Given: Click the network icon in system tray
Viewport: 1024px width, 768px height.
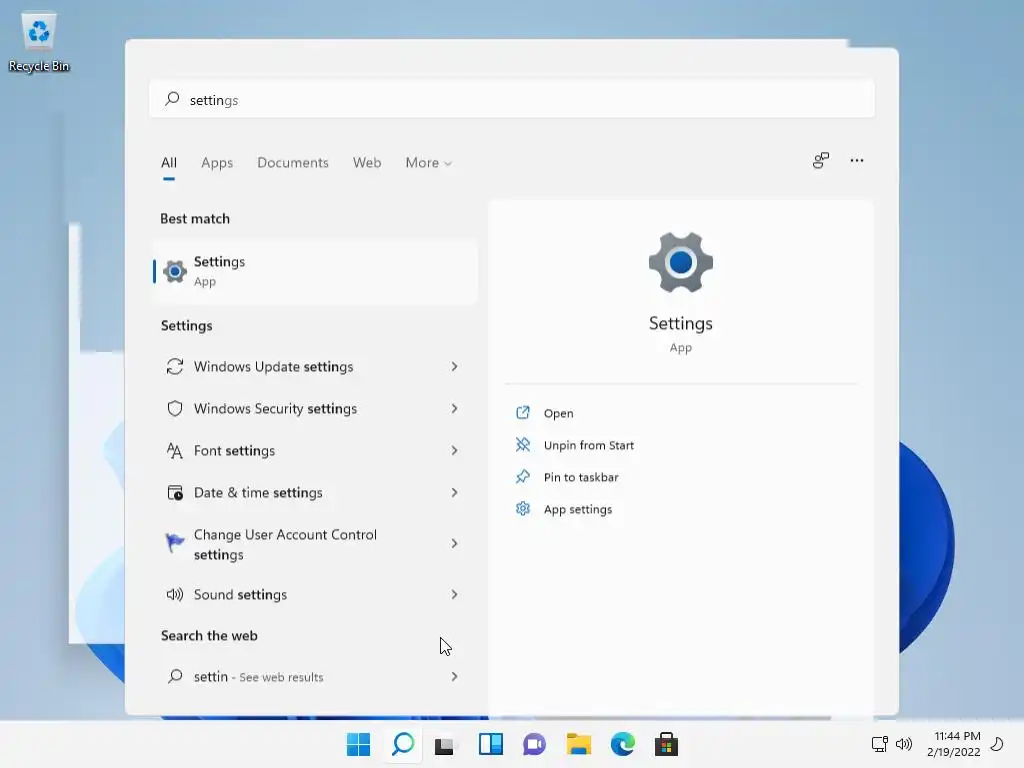Looking at the screenshot, I should point(879,744).
